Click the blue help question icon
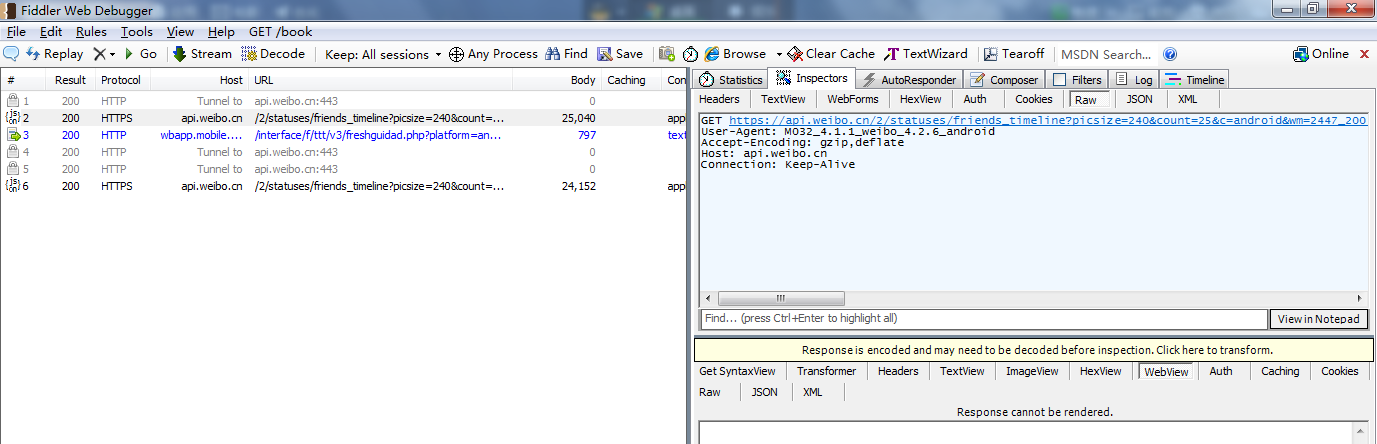Screen dimensions: 1377x444 tap(1170, 54)
